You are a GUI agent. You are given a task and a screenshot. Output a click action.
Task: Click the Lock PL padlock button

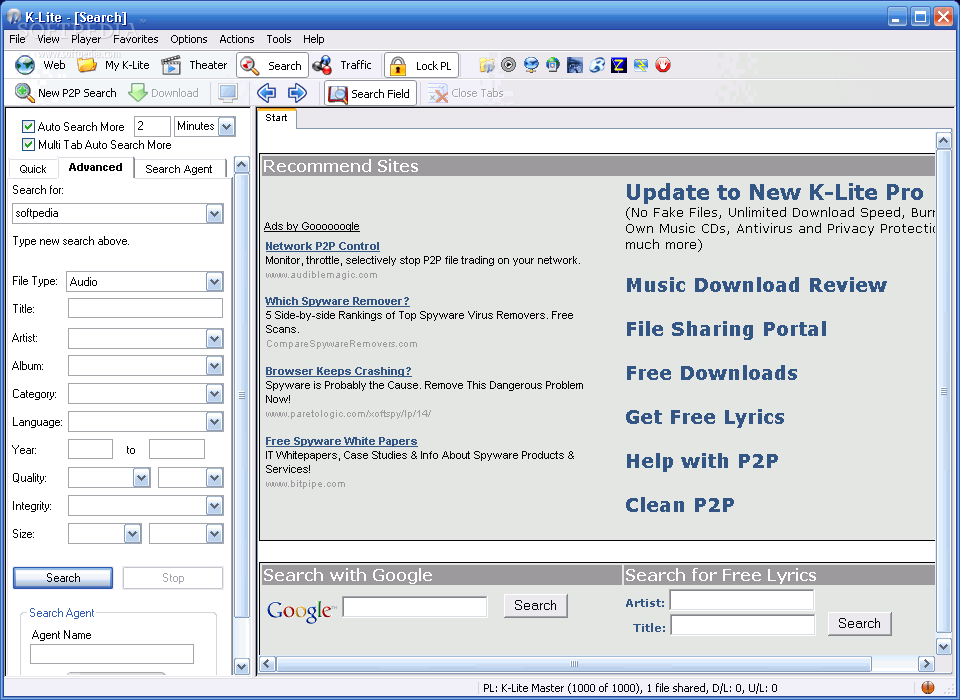pos(421,66)
